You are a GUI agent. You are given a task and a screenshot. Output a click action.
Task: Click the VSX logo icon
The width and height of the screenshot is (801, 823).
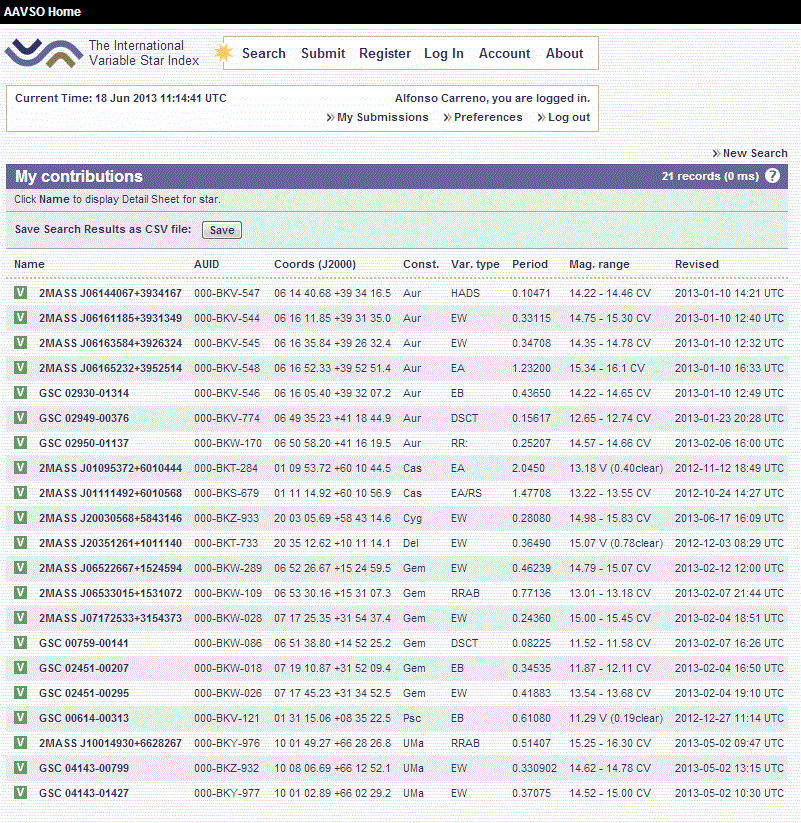point(43,53)
